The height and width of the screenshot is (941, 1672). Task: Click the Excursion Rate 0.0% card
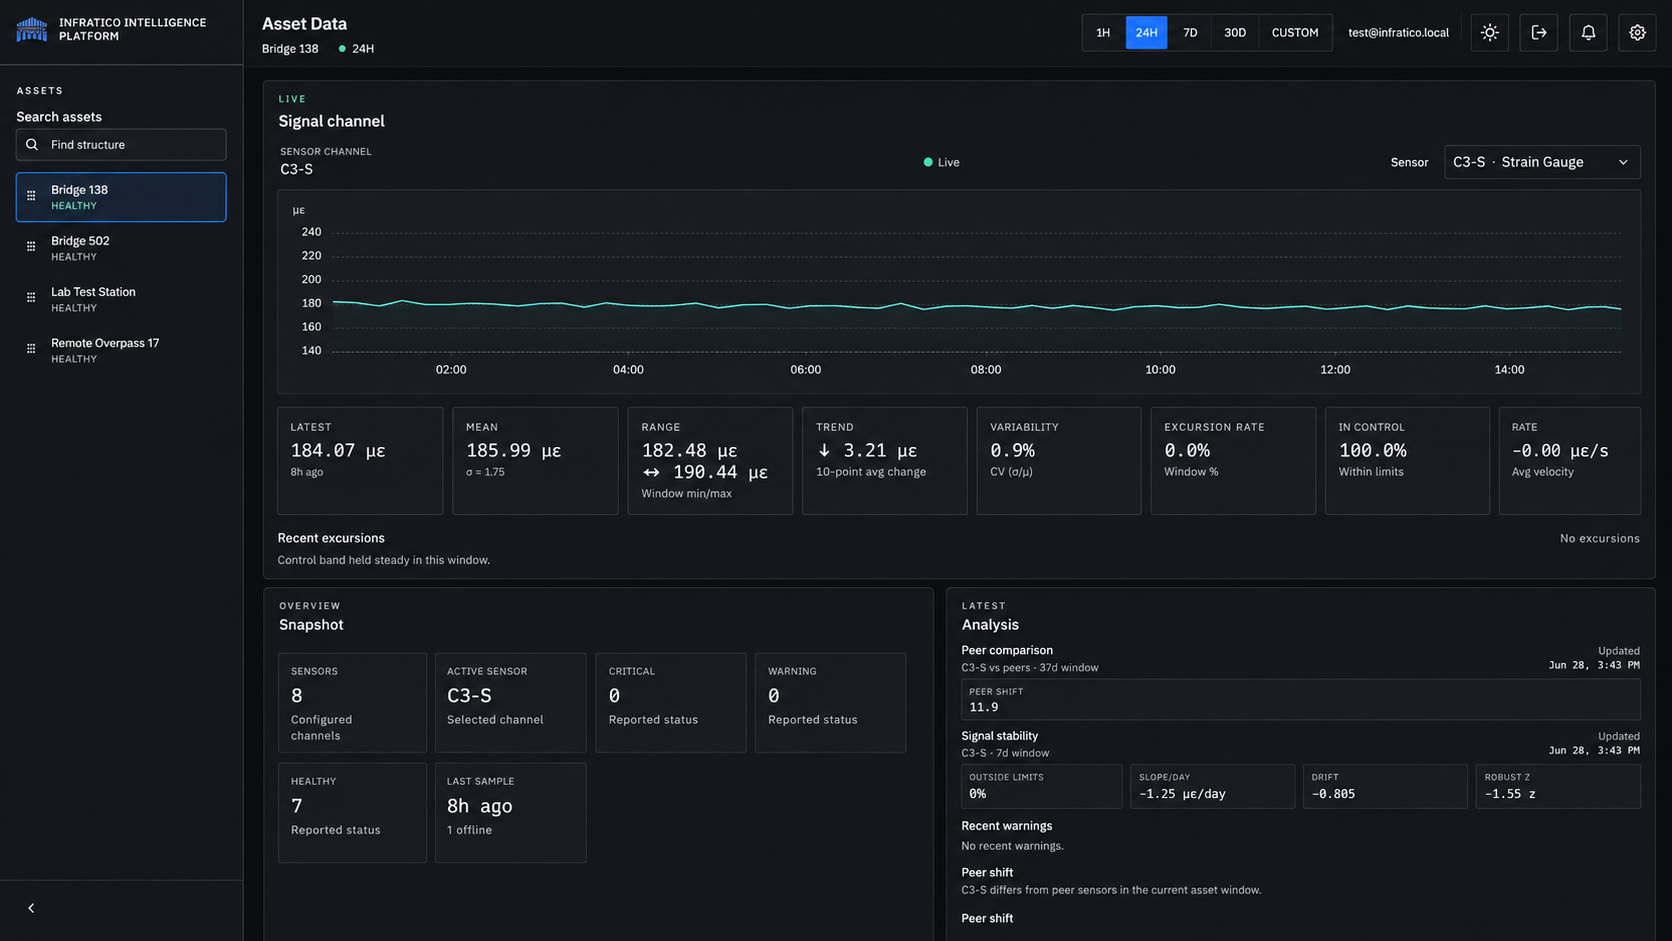coord(1233,460)
